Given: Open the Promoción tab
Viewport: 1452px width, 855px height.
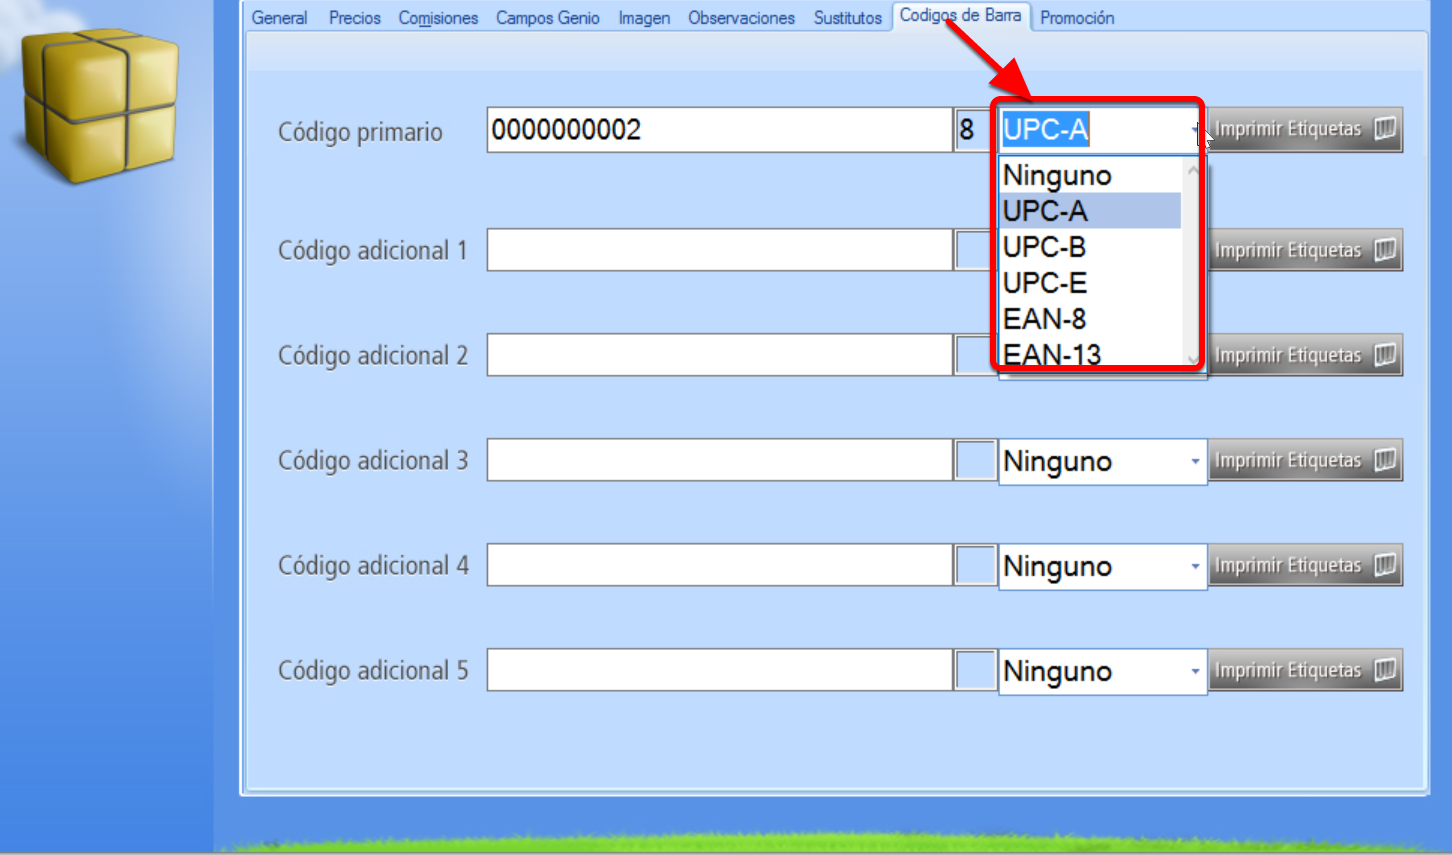Looking at the screenshot, I should [x=1077, y=18].
